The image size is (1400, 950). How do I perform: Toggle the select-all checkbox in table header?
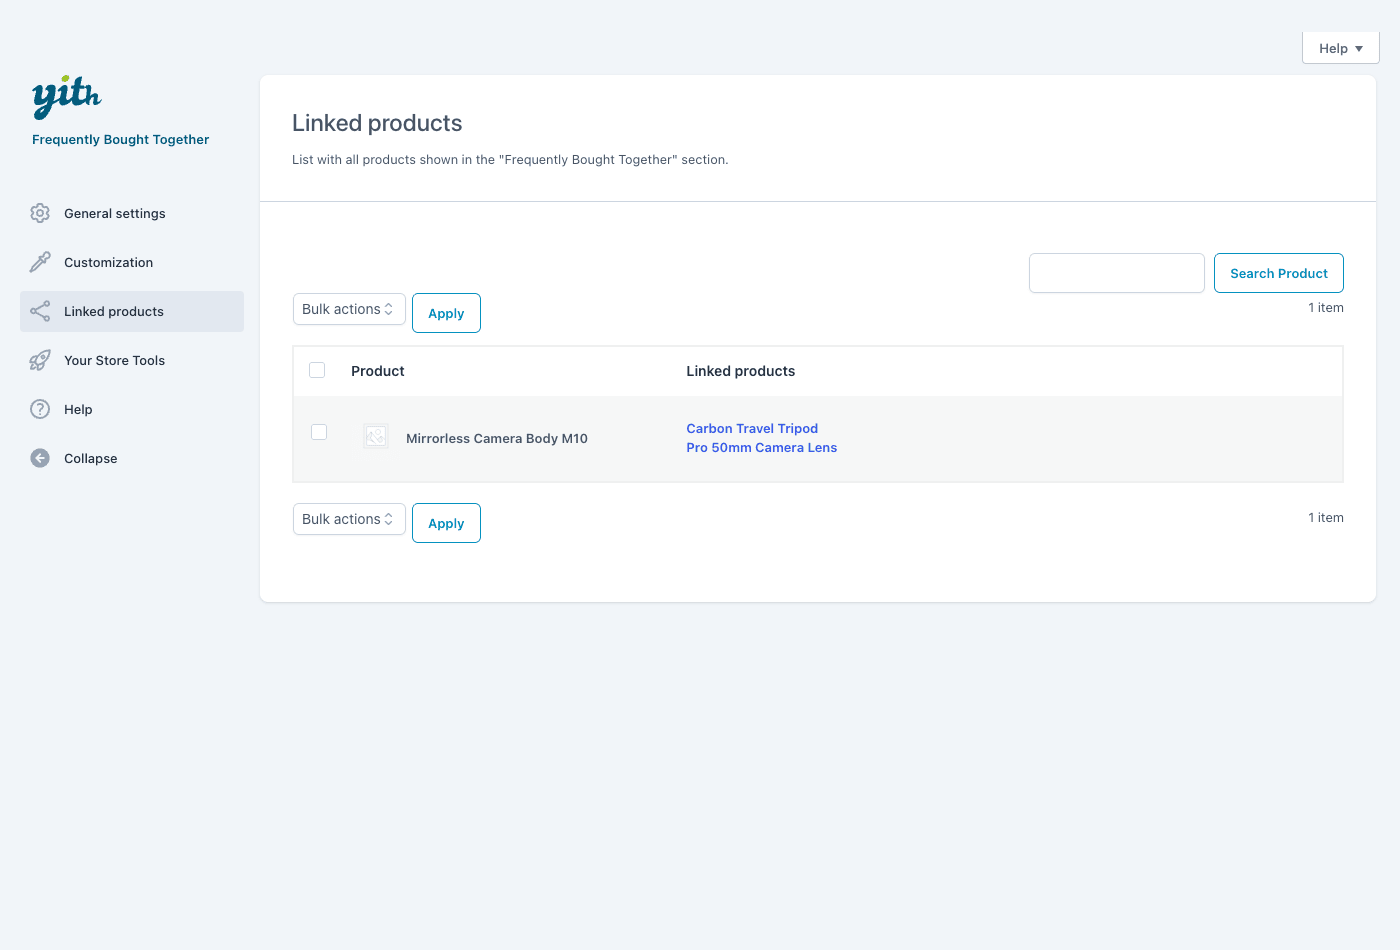(317, 370)
